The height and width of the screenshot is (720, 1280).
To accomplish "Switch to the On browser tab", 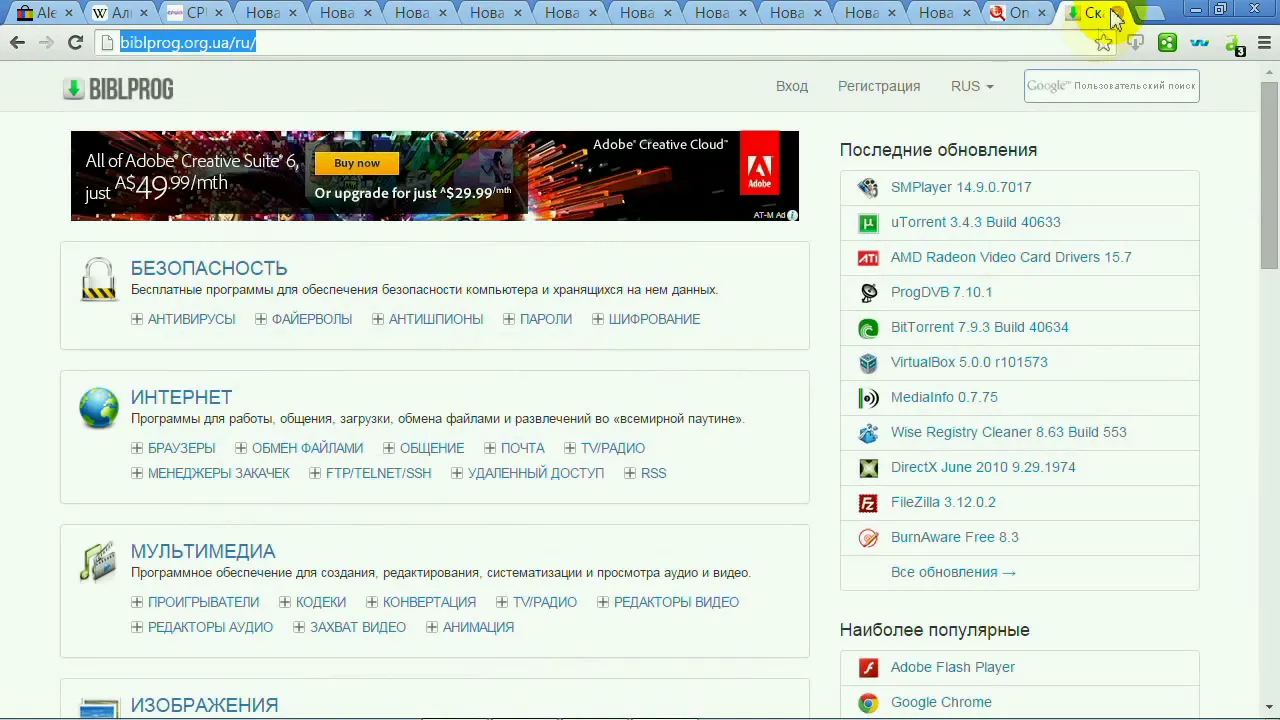I will pos(1018,13).
